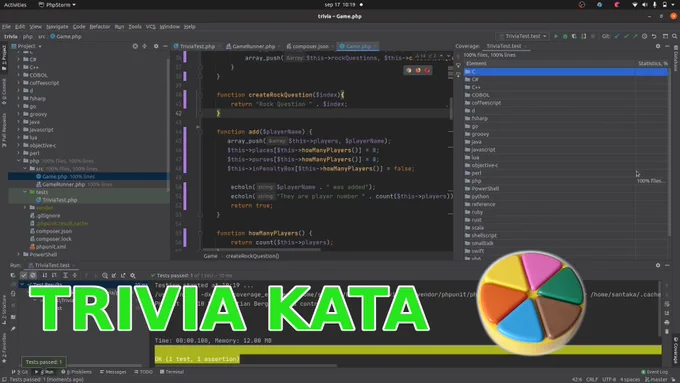680x383 pixels.
Task: Start debugging with the green bug icon
Action: coord(565,36)
